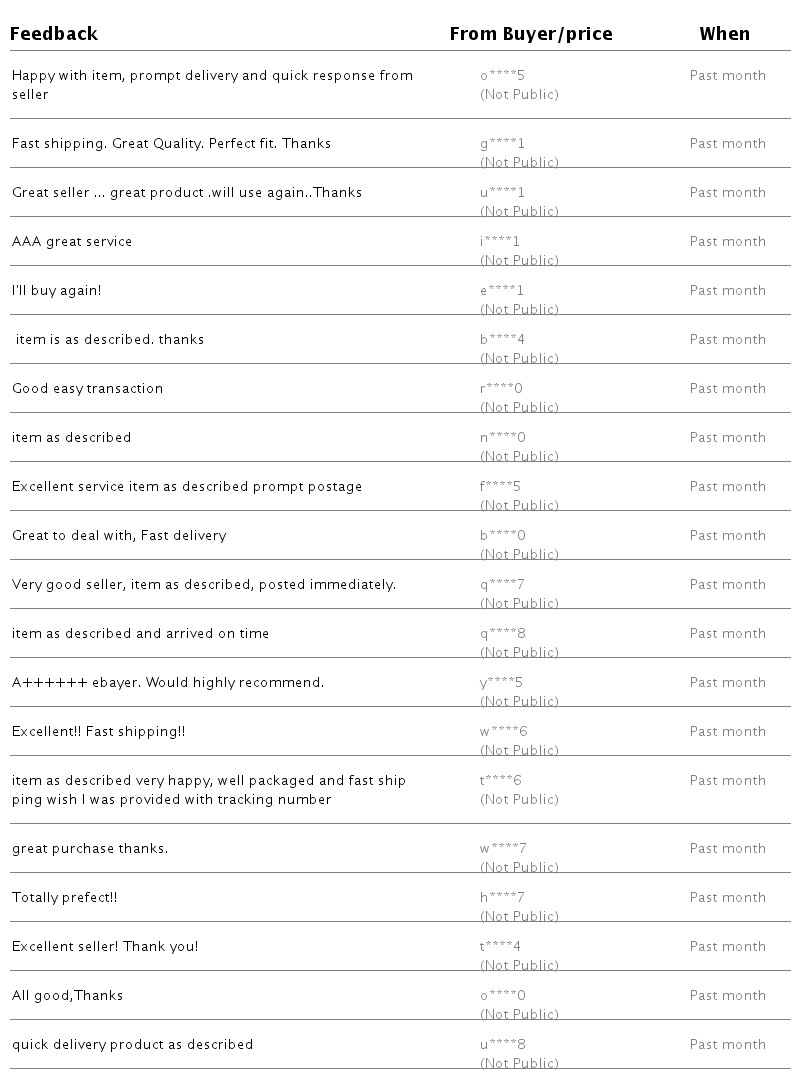Open buyer g****1 profile
The image size is (800, 1088).
click(x=502, y=143)
